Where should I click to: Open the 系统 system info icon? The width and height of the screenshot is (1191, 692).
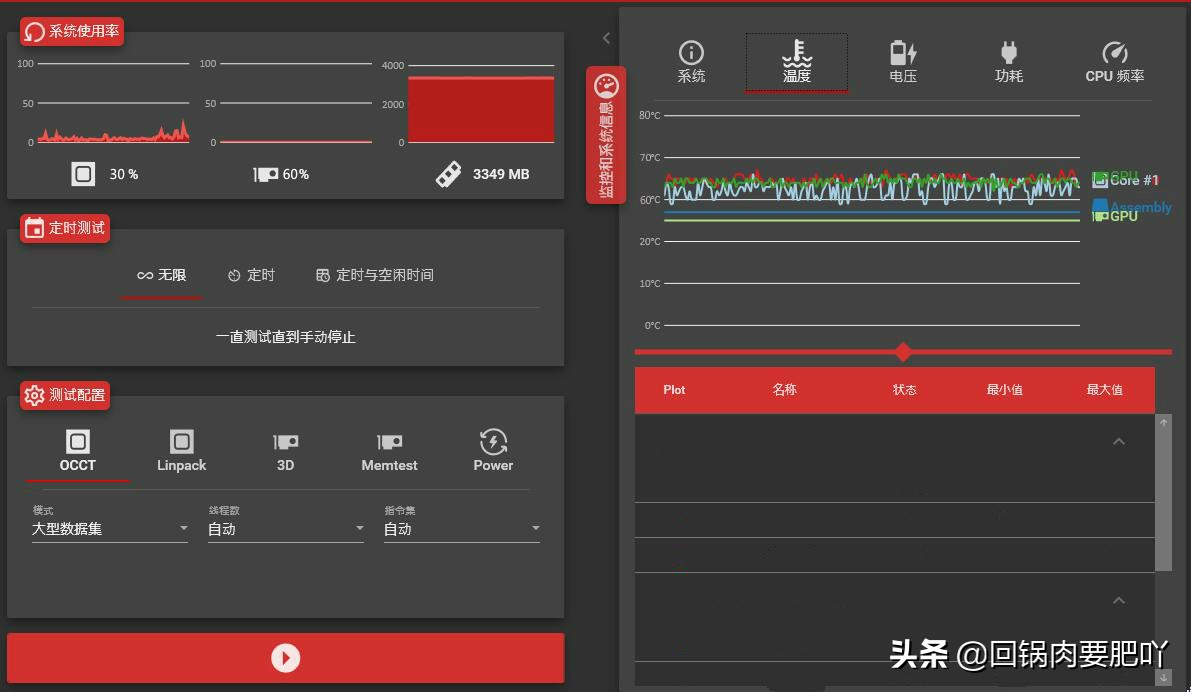(691, 60)
